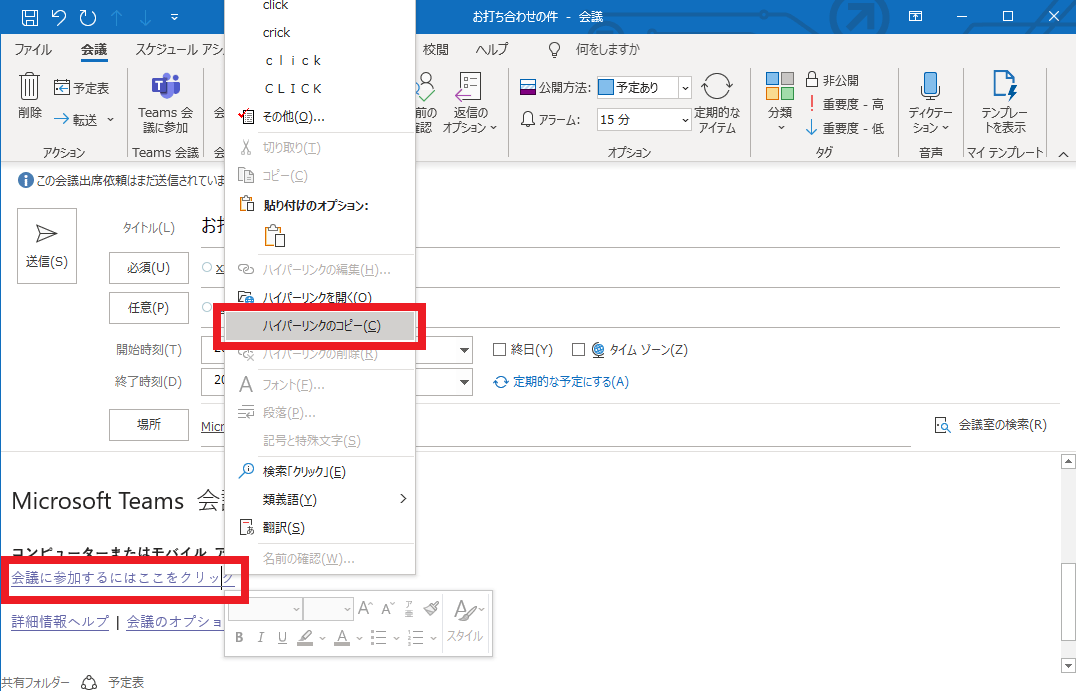1076x691 pixels.
Task: Toggle italic in the mini toolbar
Action: (260, 638)
